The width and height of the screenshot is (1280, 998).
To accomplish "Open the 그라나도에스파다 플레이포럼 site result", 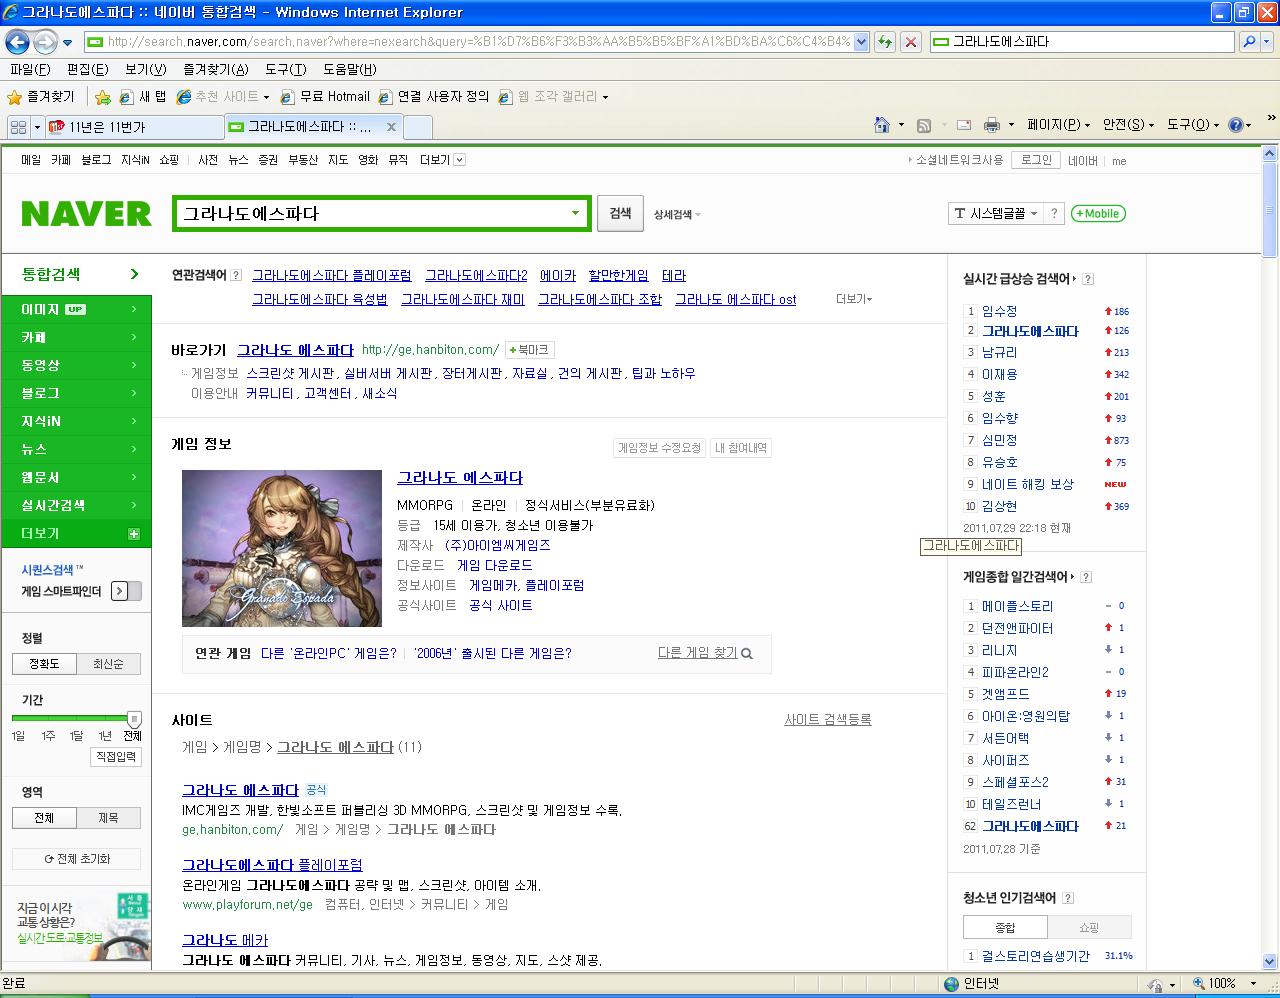I will pos(272,865).
